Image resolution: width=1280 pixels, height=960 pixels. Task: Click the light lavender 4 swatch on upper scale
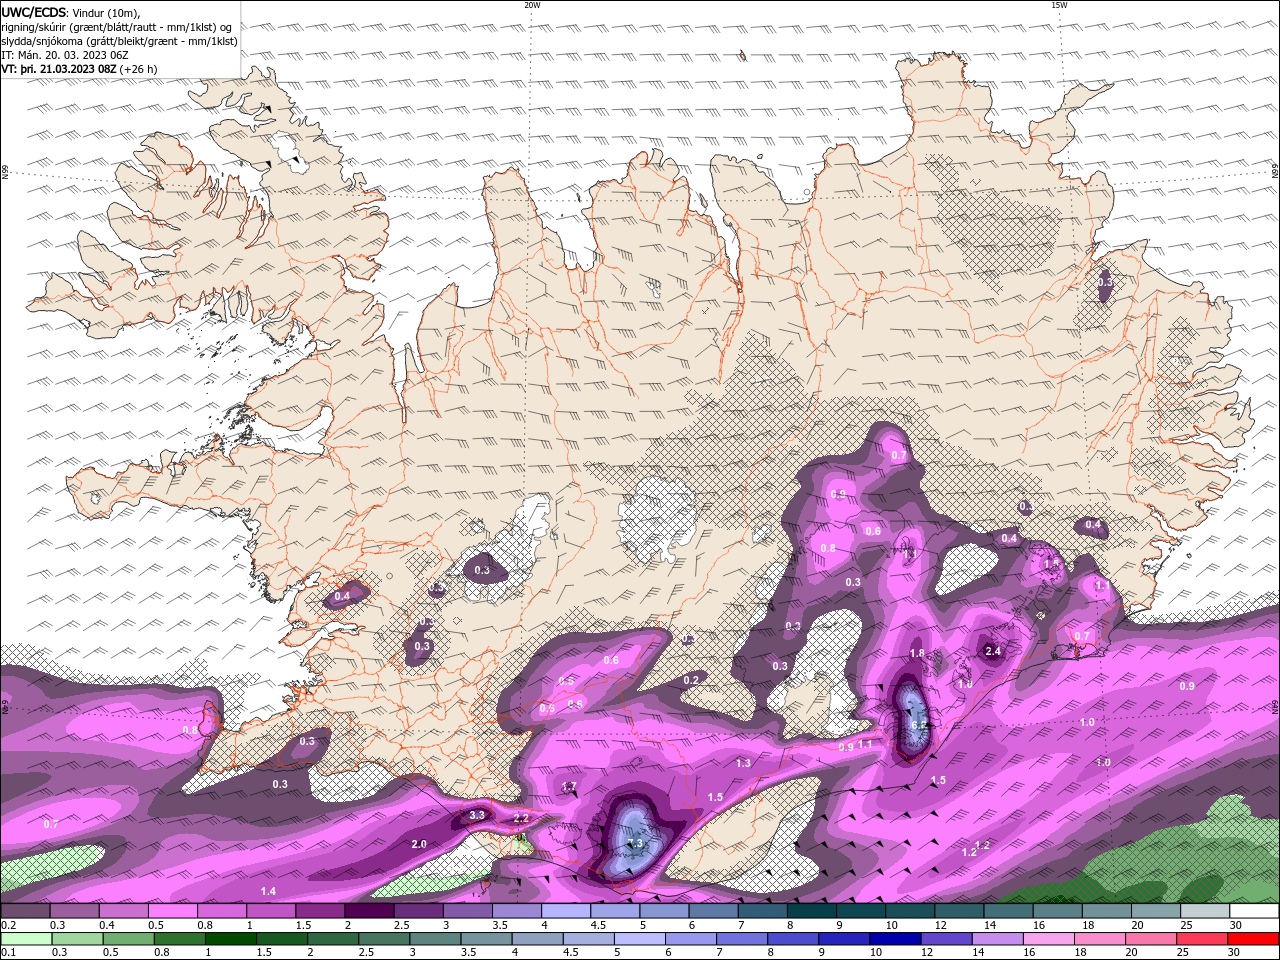[x=566, y=911]
